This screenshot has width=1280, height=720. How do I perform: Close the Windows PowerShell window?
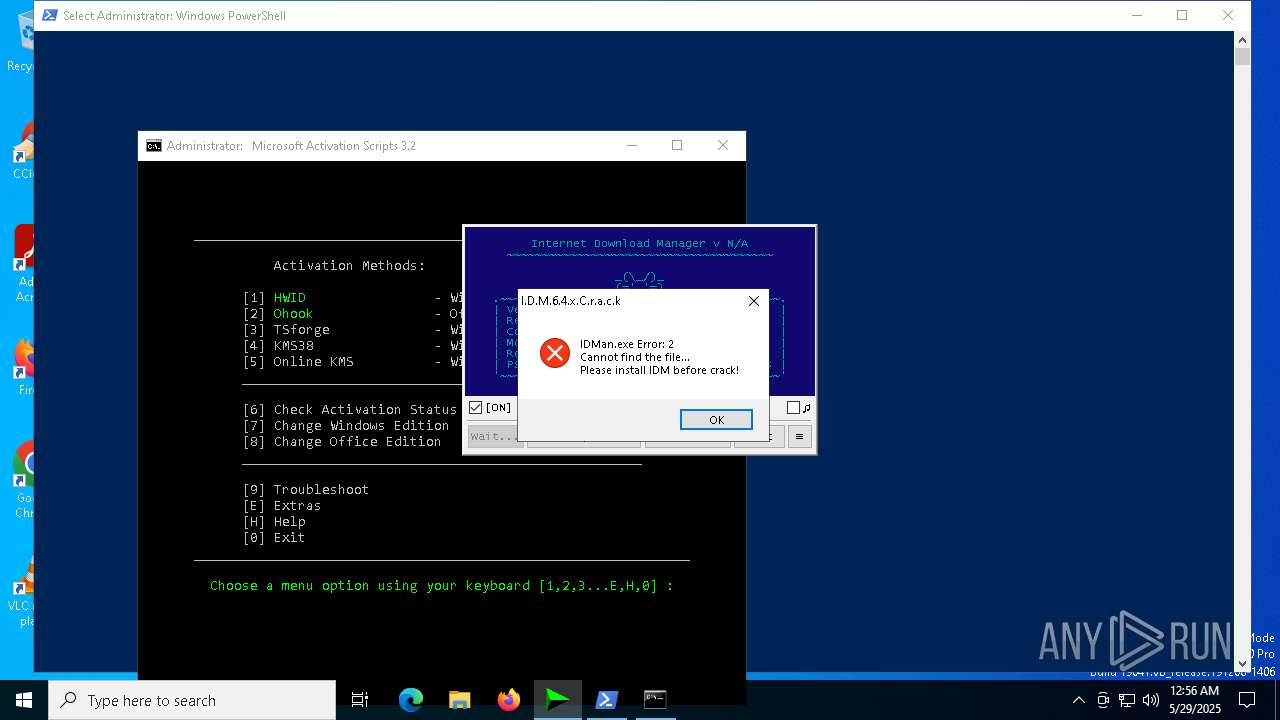coord(1228,15)
